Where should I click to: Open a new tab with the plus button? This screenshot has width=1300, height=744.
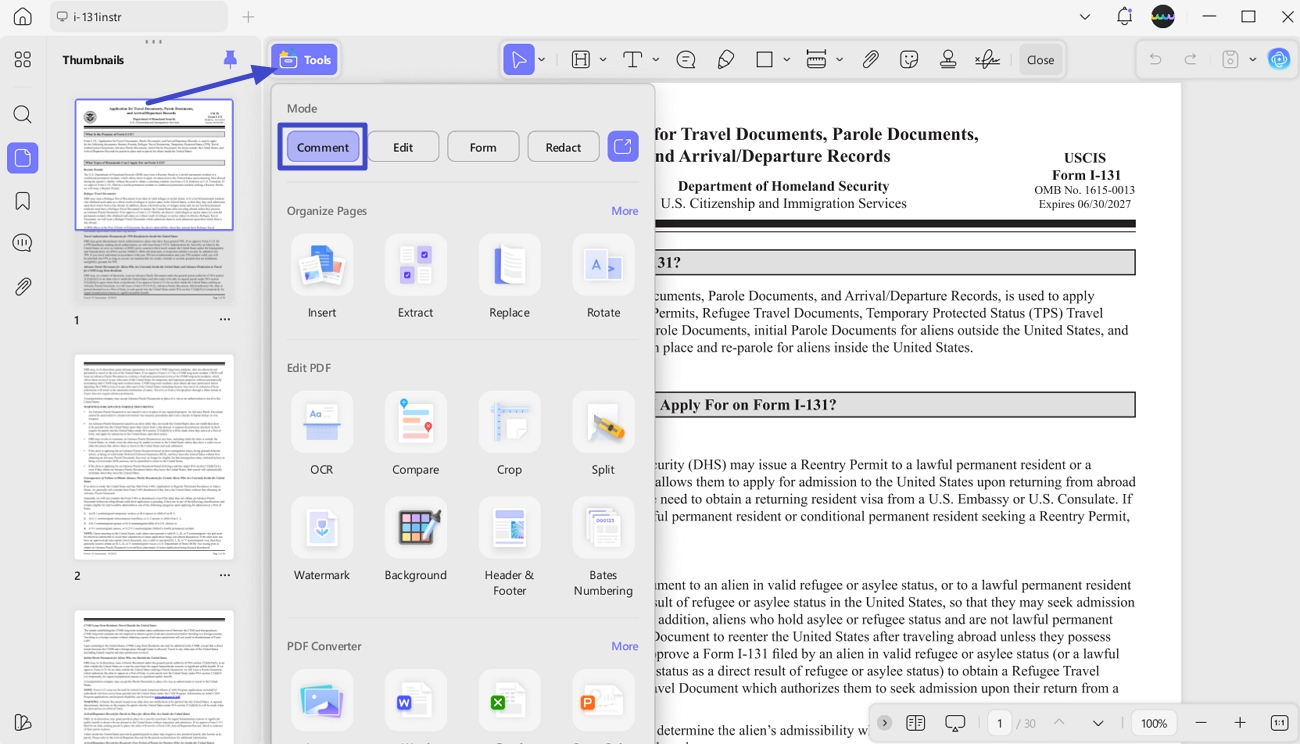(248, 17)
